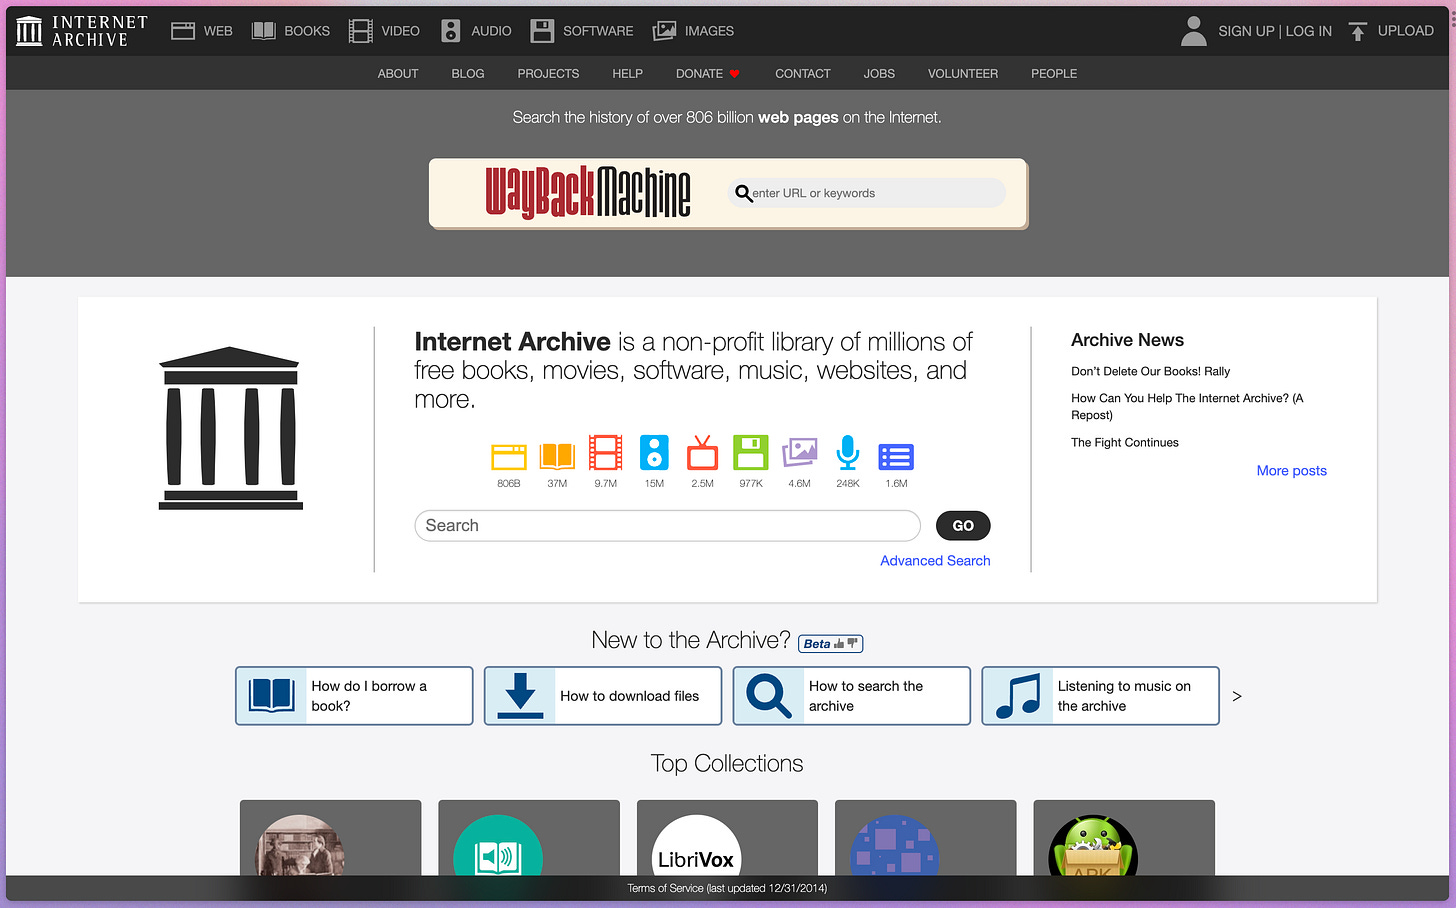Open The Fight Continues post
Viewport: 1456px width, 908px height.
click(x=1125, y=442)
